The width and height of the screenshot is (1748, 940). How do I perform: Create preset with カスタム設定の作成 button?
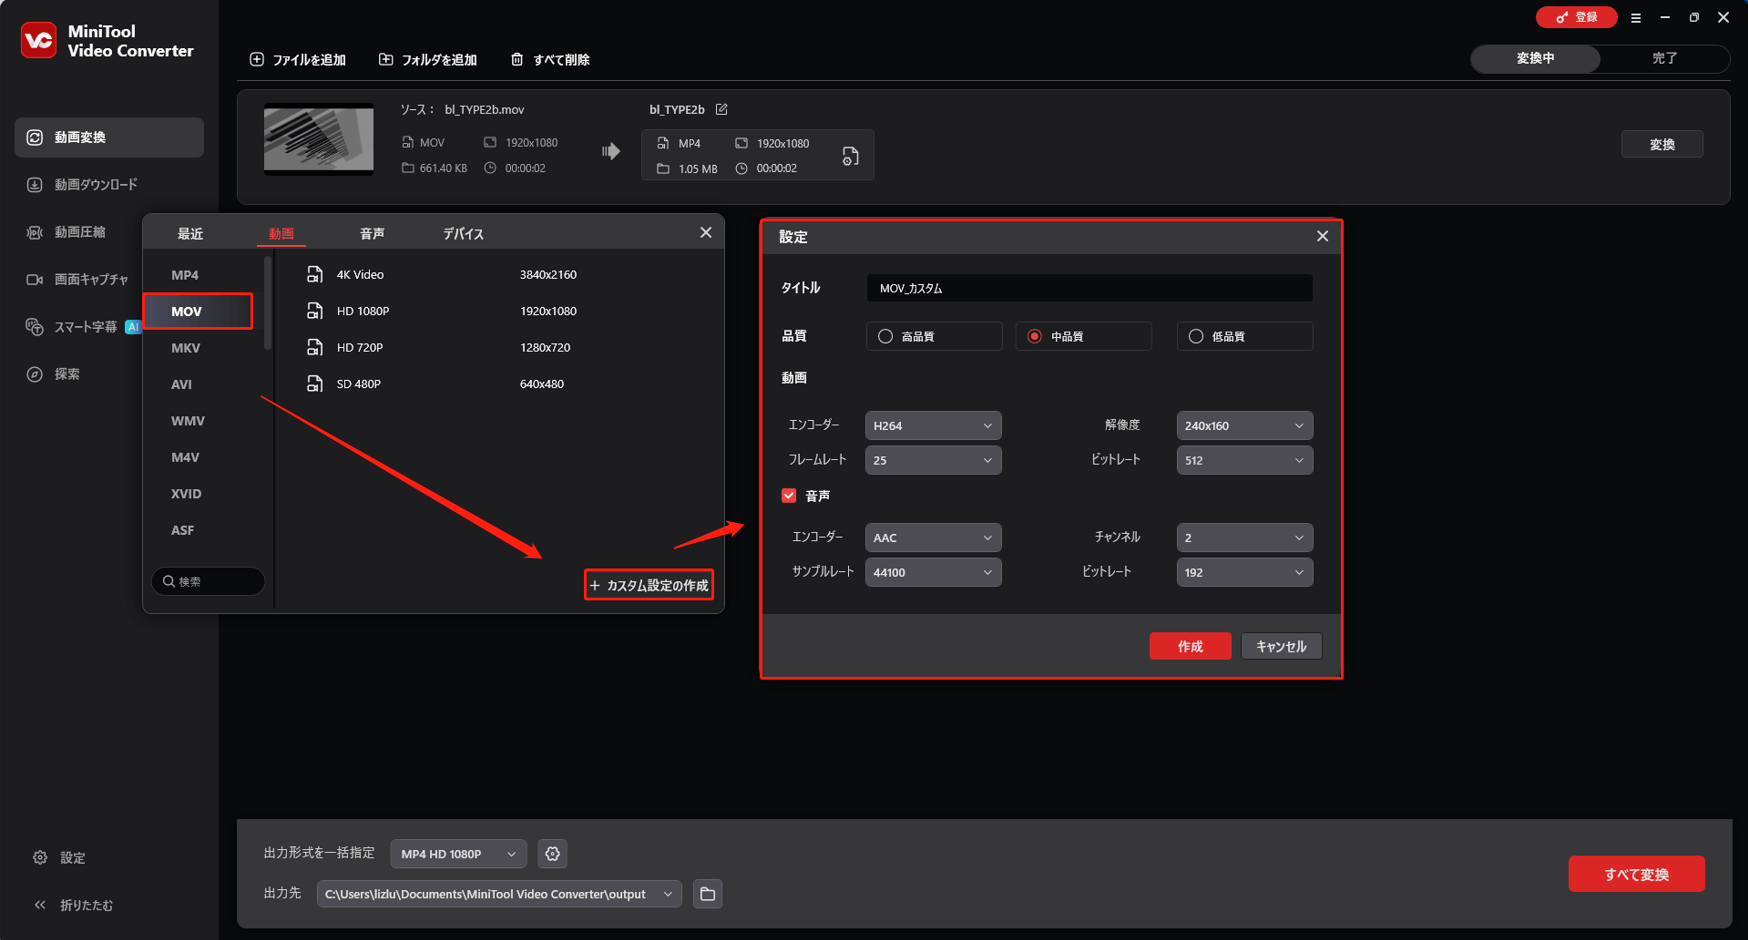(648, 585)
